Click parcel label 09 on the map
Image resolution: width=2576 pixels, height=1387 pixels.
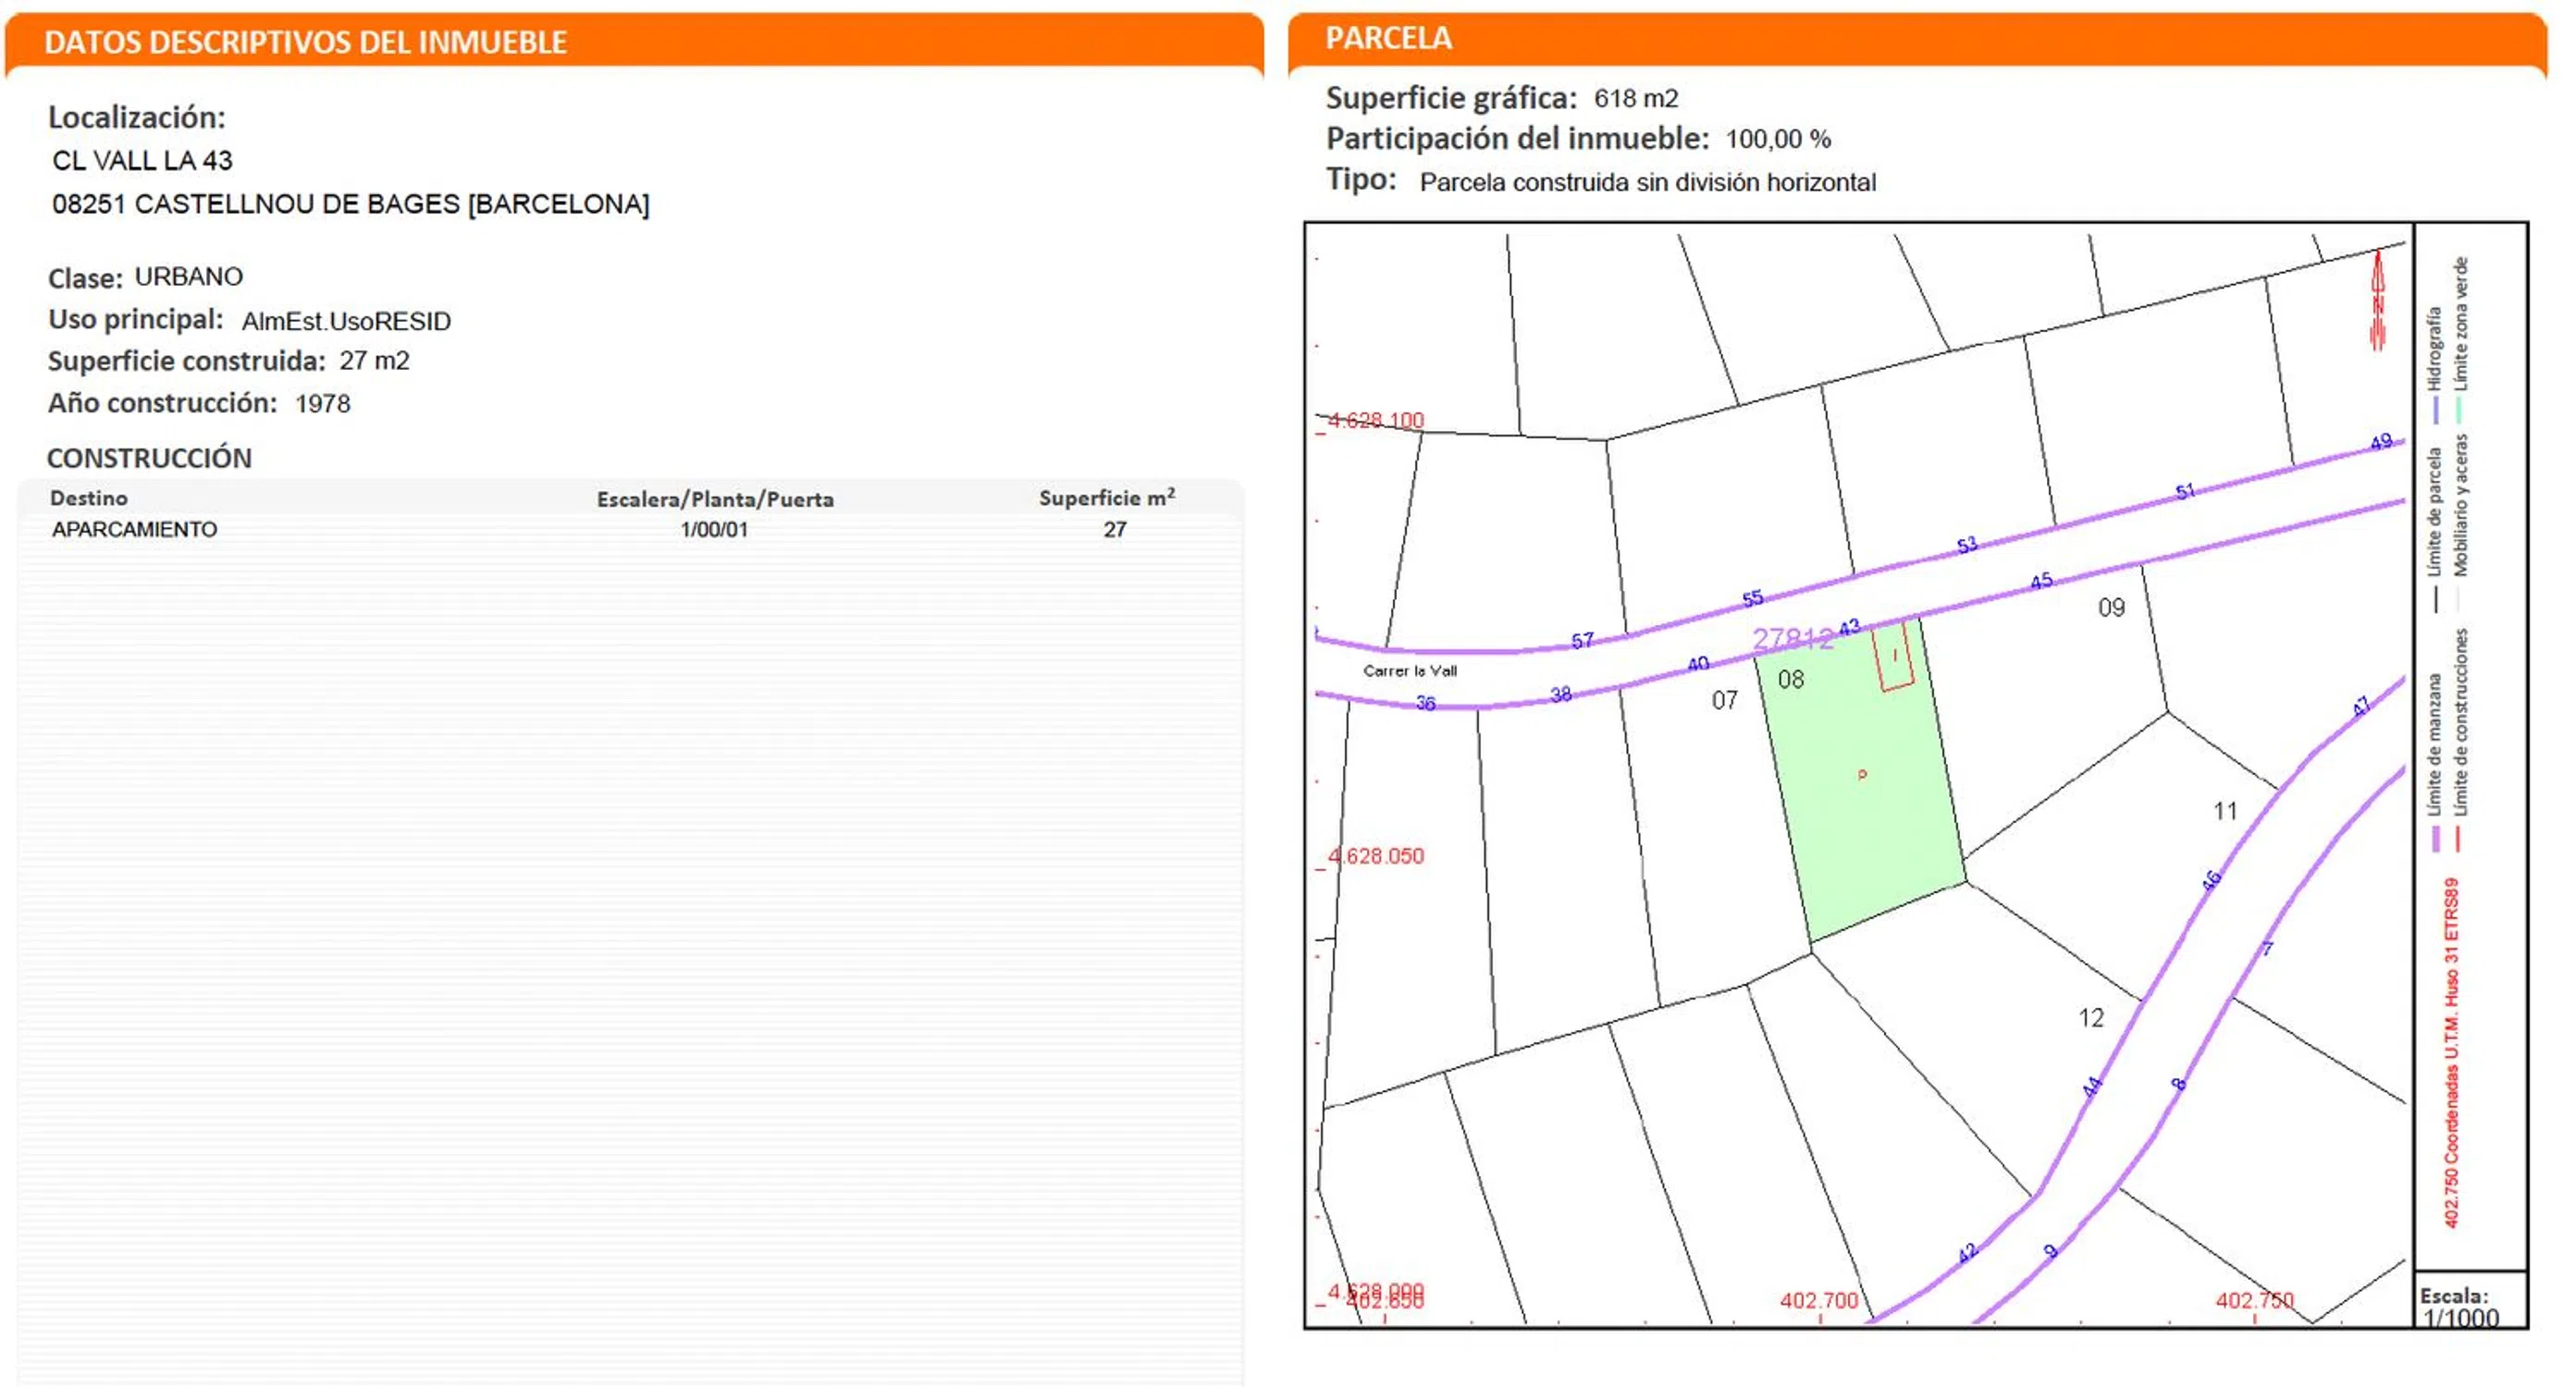point(2111,608)
